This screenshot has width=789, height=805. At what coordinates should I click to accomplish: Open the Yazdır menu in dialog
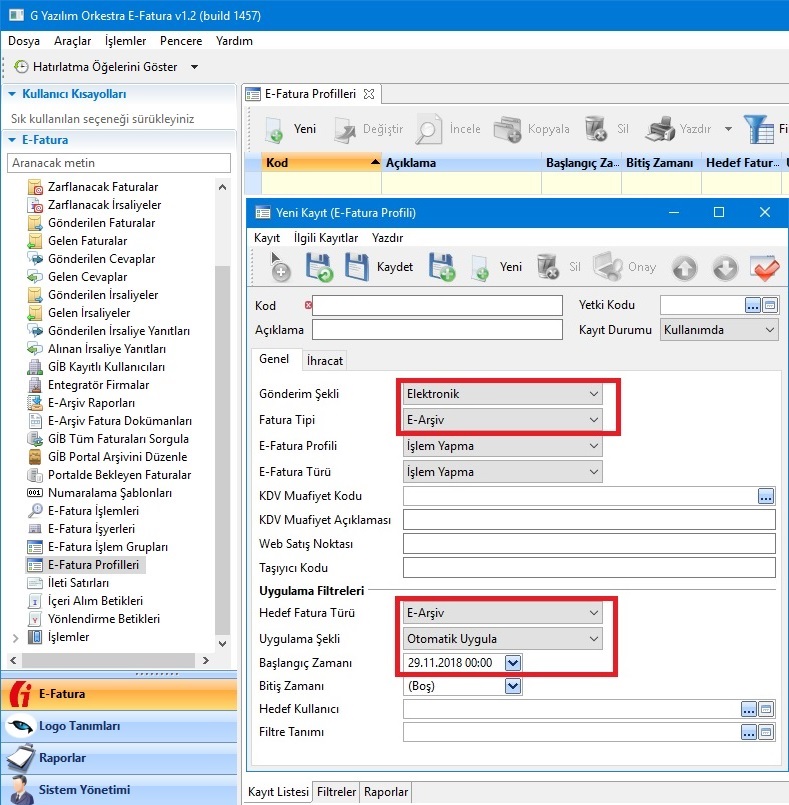pyautogui.click(x=388, y=238)
